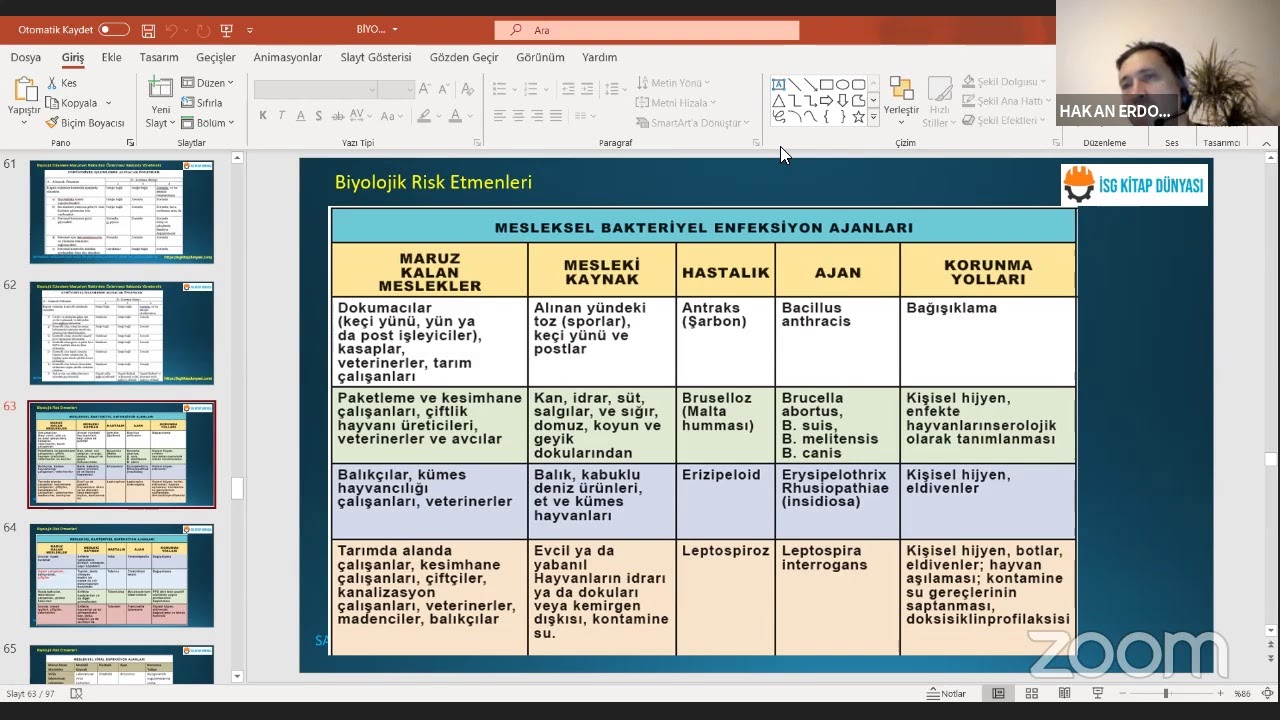1280x720 pixels.
Task: Click the center align icon
Action: click(518, 116)
